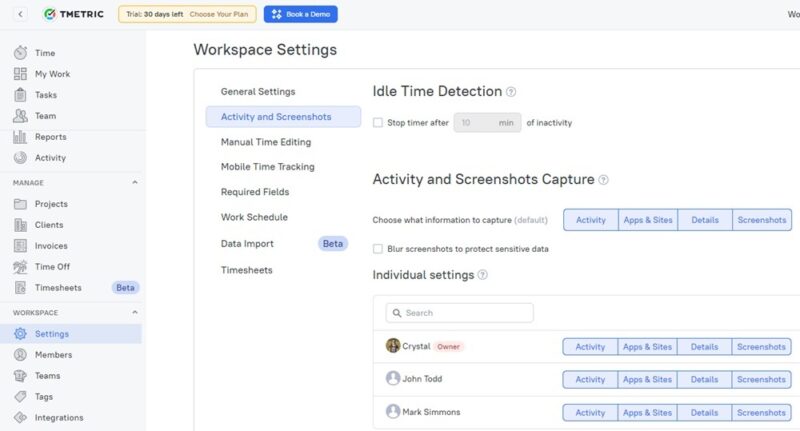800x431 pixels.
Task: Toggle default Screenshots capture option
Action: tap(762, 220)
